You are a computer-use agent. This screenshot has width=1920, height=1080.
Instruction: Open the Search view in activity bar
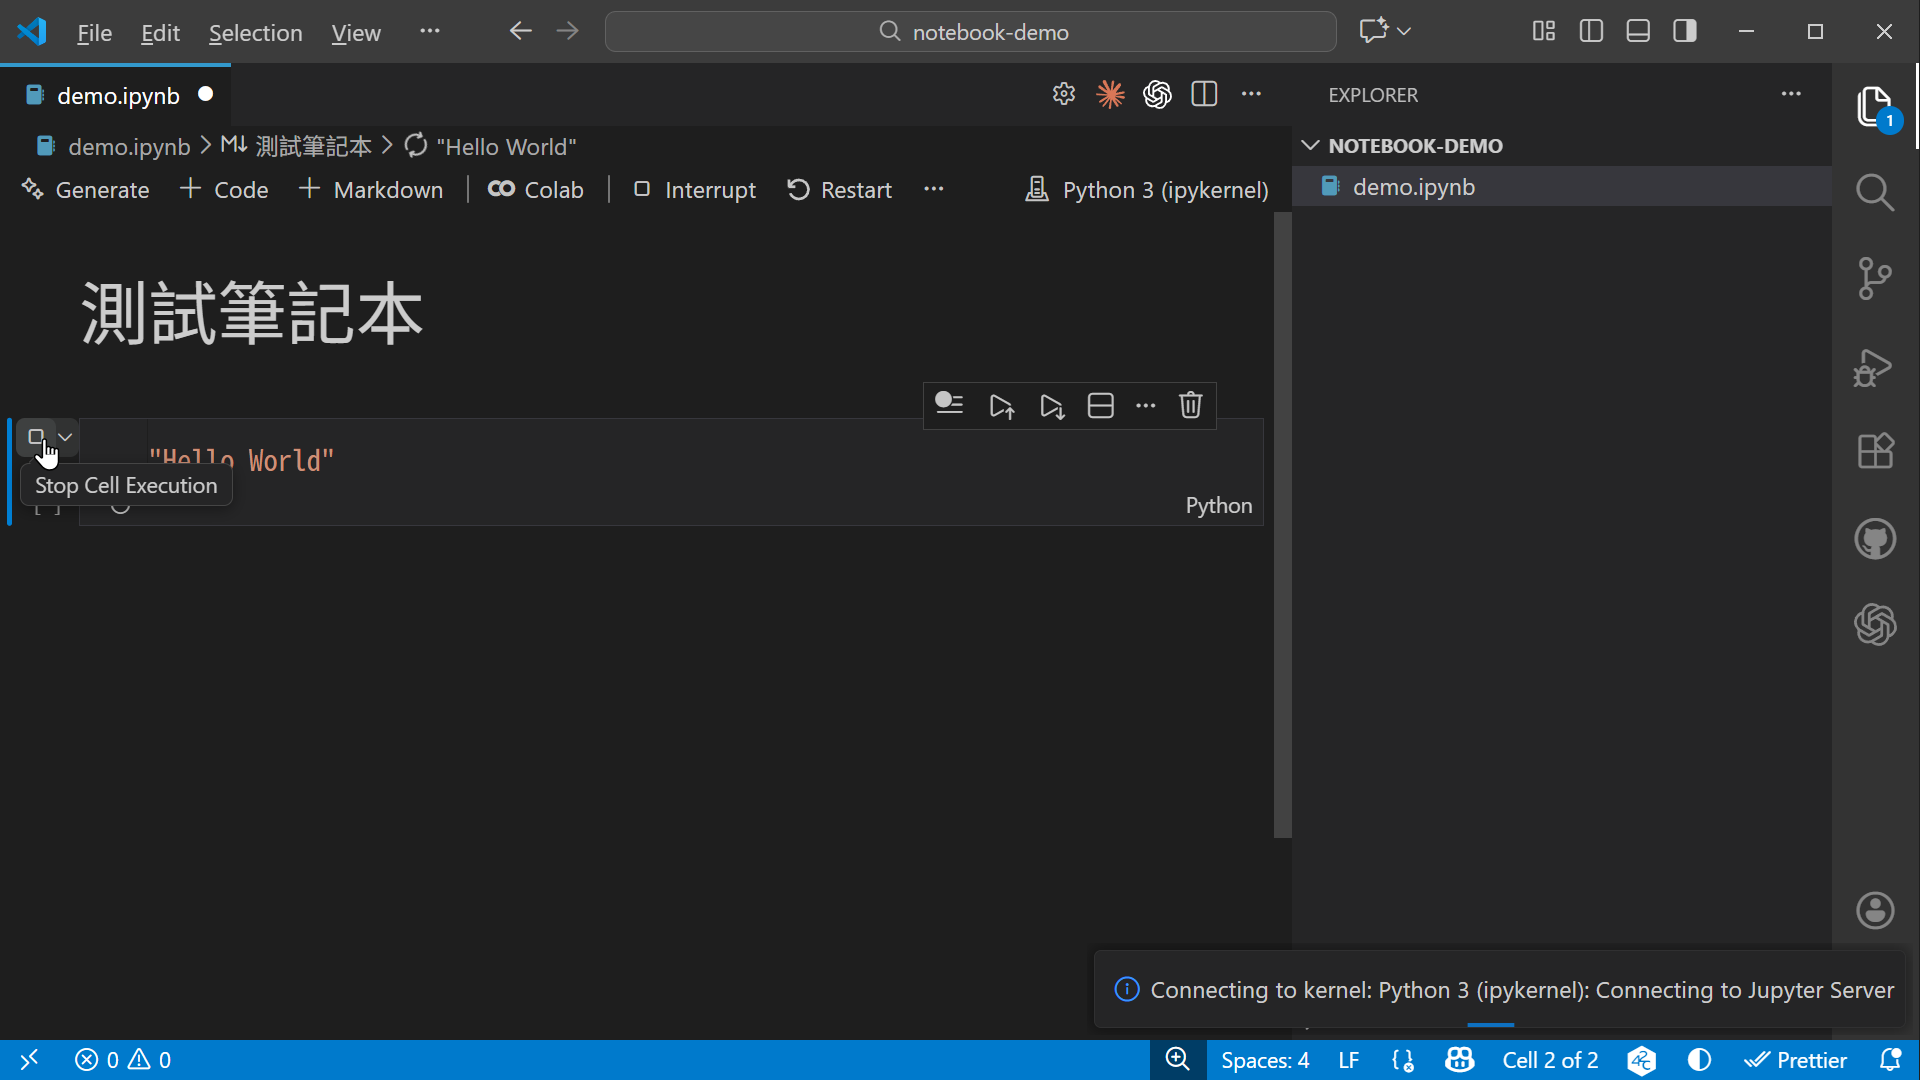tap(1875, 192)
